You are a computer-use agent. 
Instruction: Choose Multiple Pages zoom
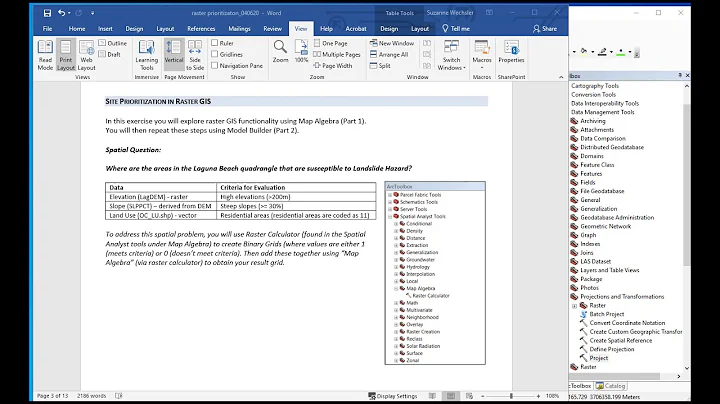coord(337,54)
